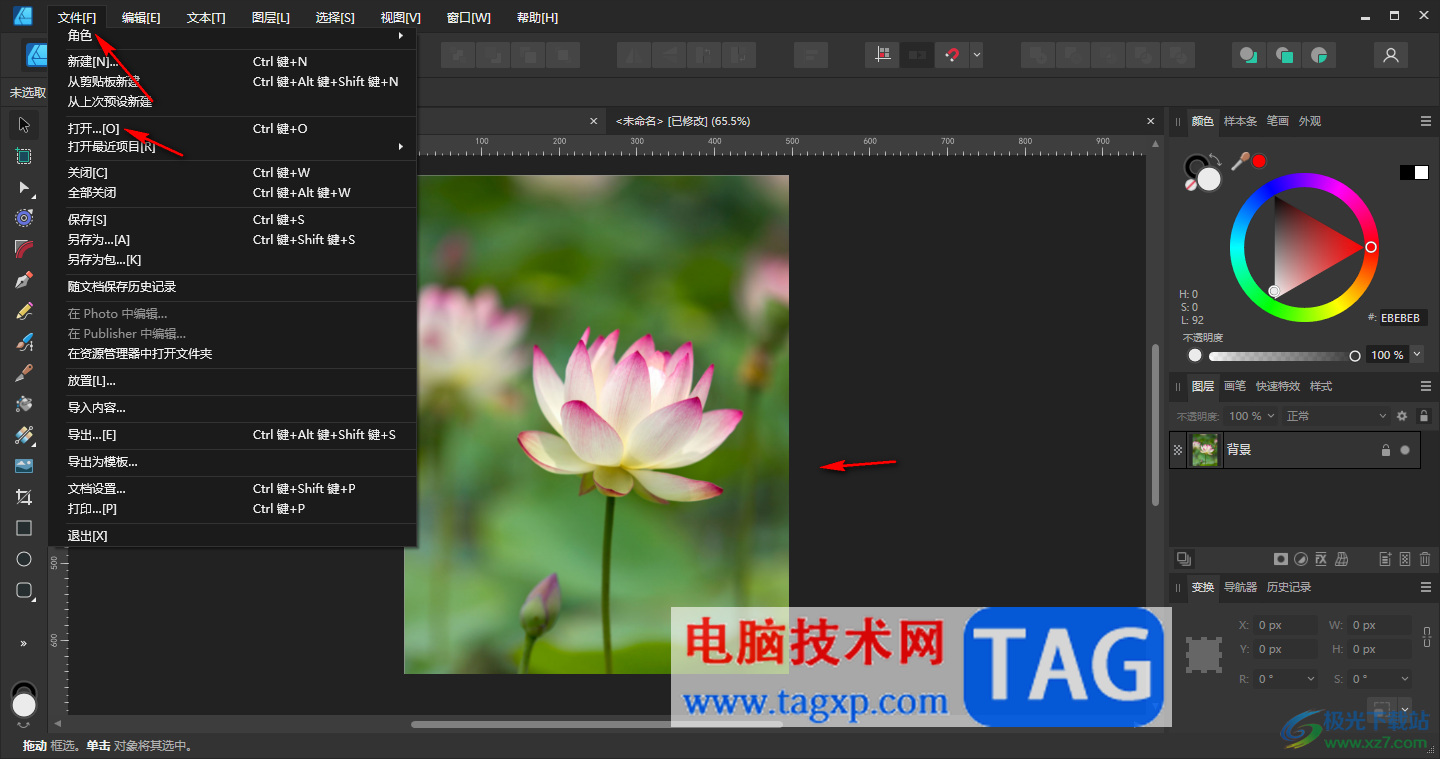The width and height of the screenshot is (1440, 759).
Task: Expand the snapping options dropdown arrow
Action: coord(977,55)
